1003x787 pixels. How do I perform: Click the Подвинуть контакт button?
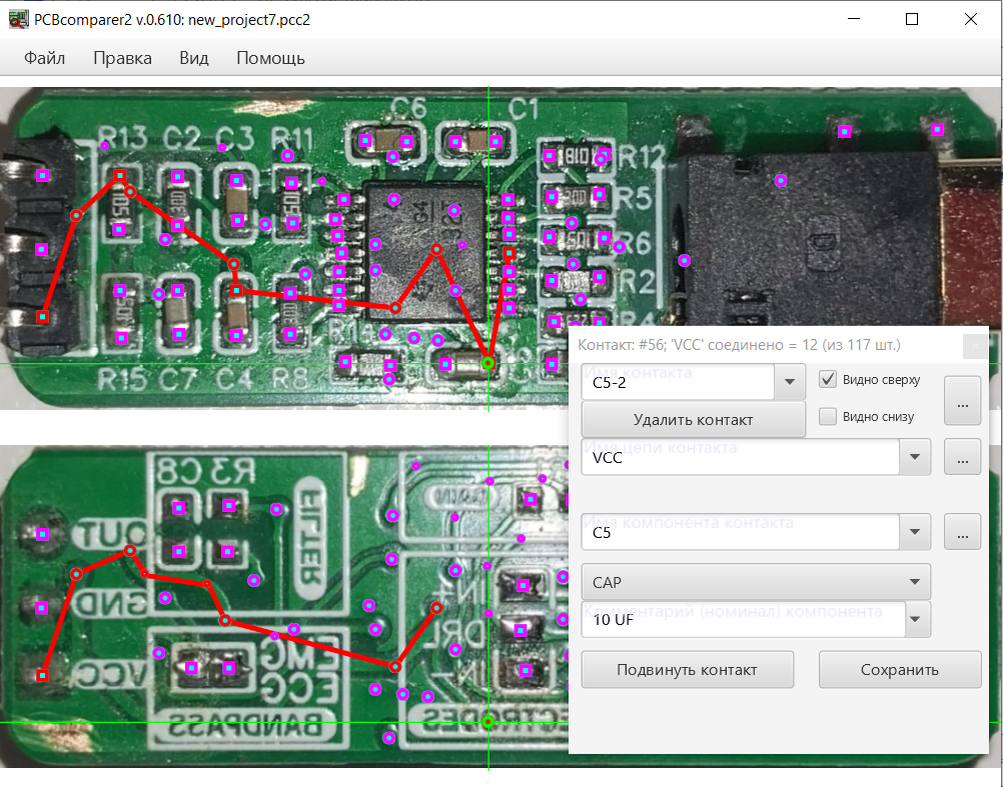point(687,669)
